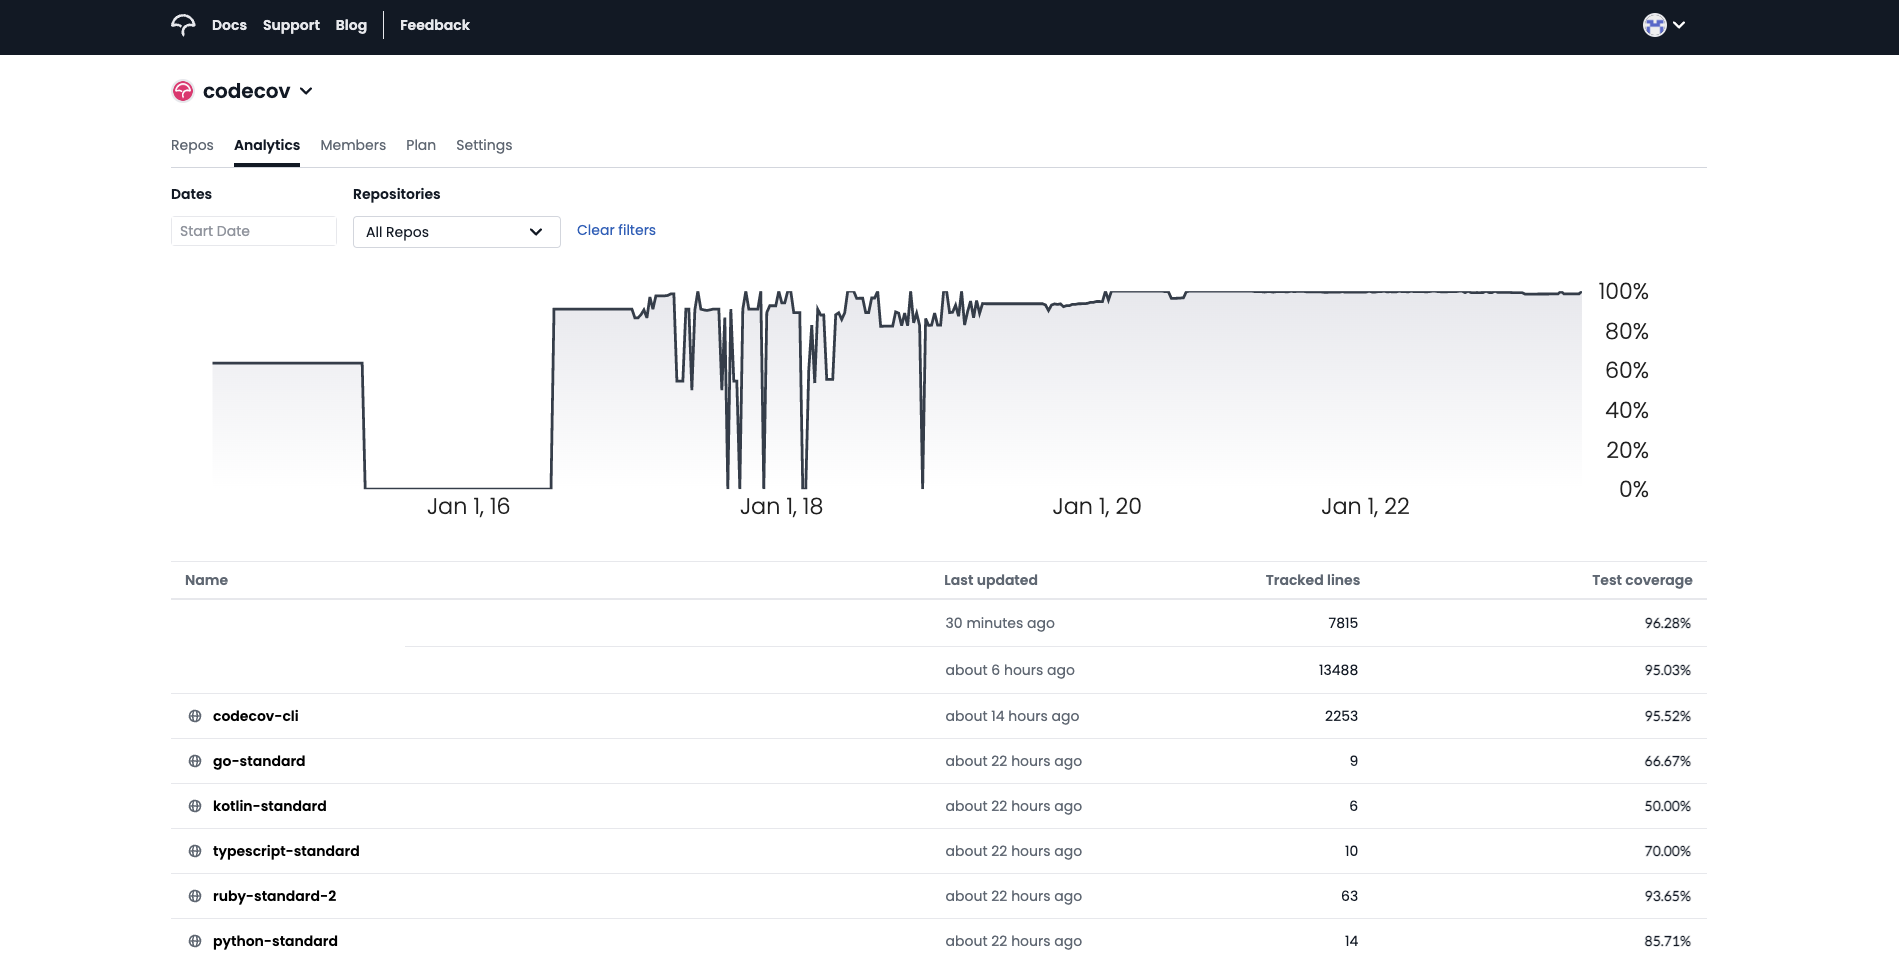
Task: Open the Members tab
Action: tap(353, 145)
